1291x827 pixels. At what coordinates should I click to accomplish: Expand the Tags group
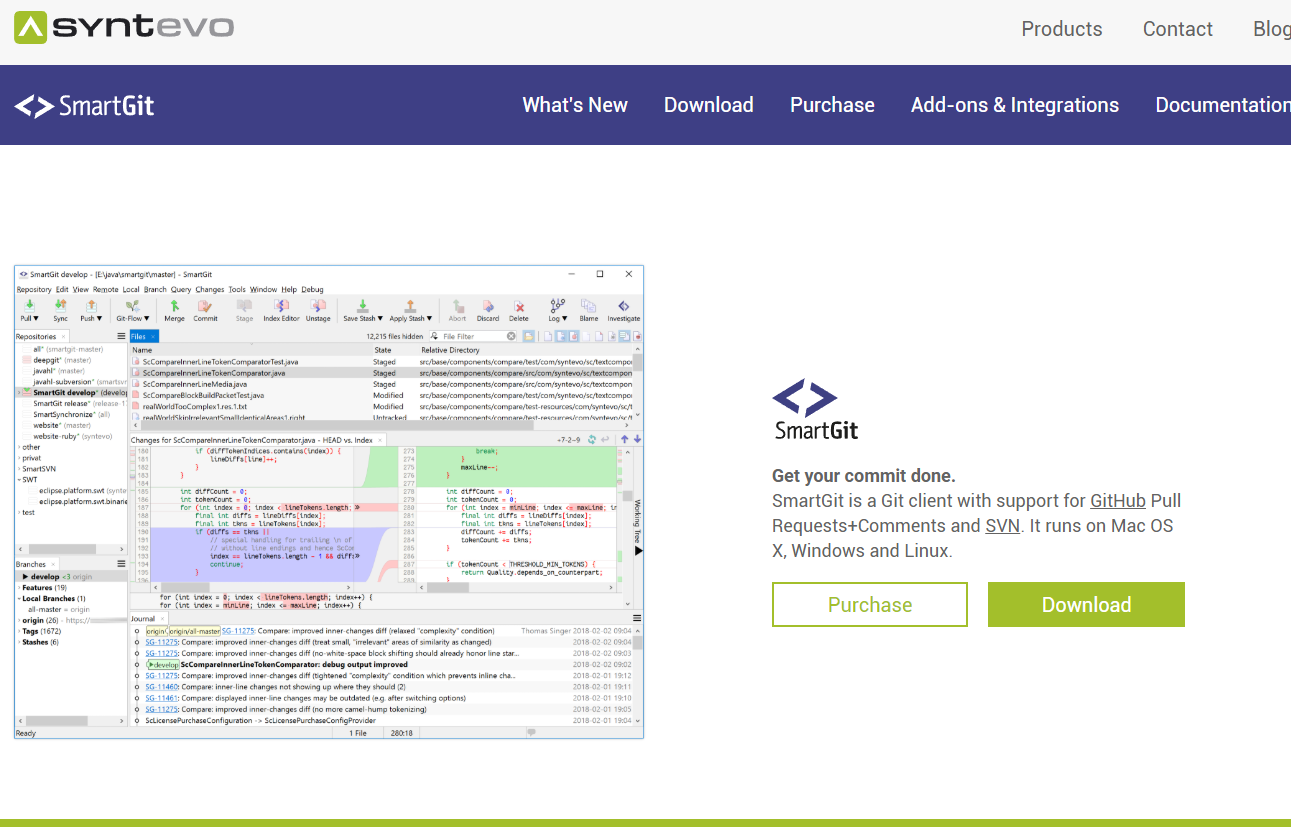(x=18, y=631)
